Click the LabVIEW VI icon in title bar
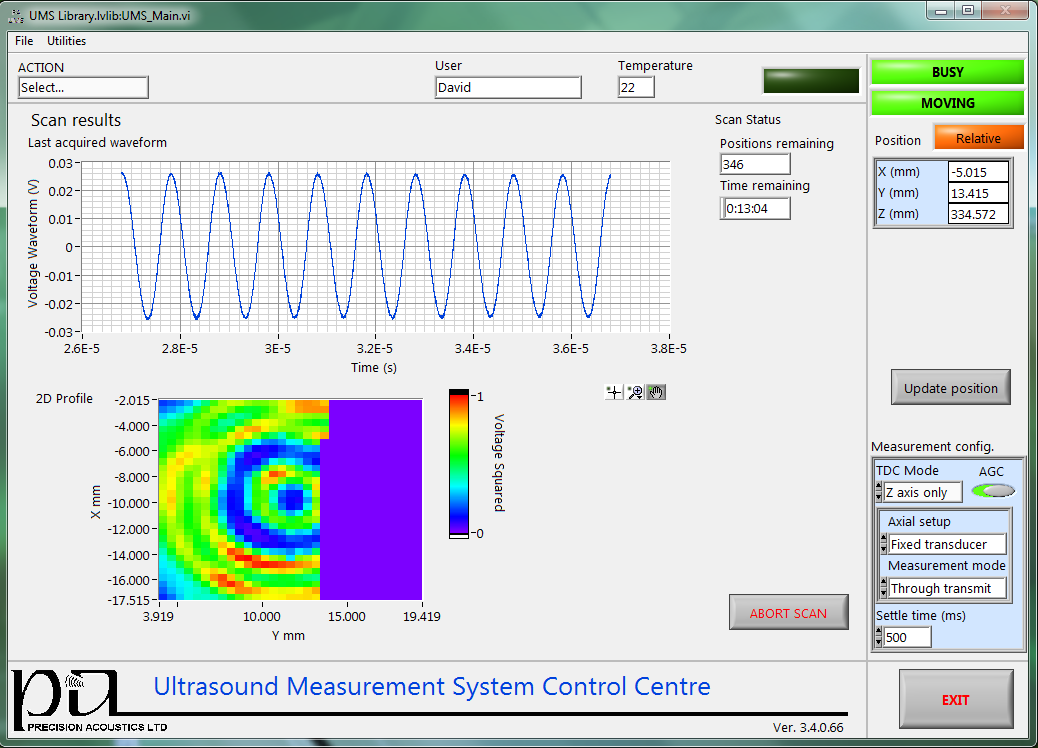 point(17,15)
